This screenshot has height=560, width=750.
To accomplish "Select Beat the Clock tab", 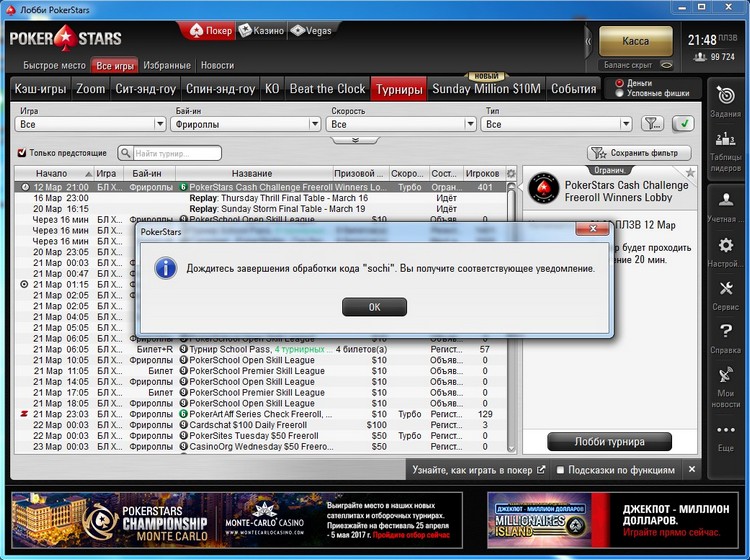I will pos(327,89).
